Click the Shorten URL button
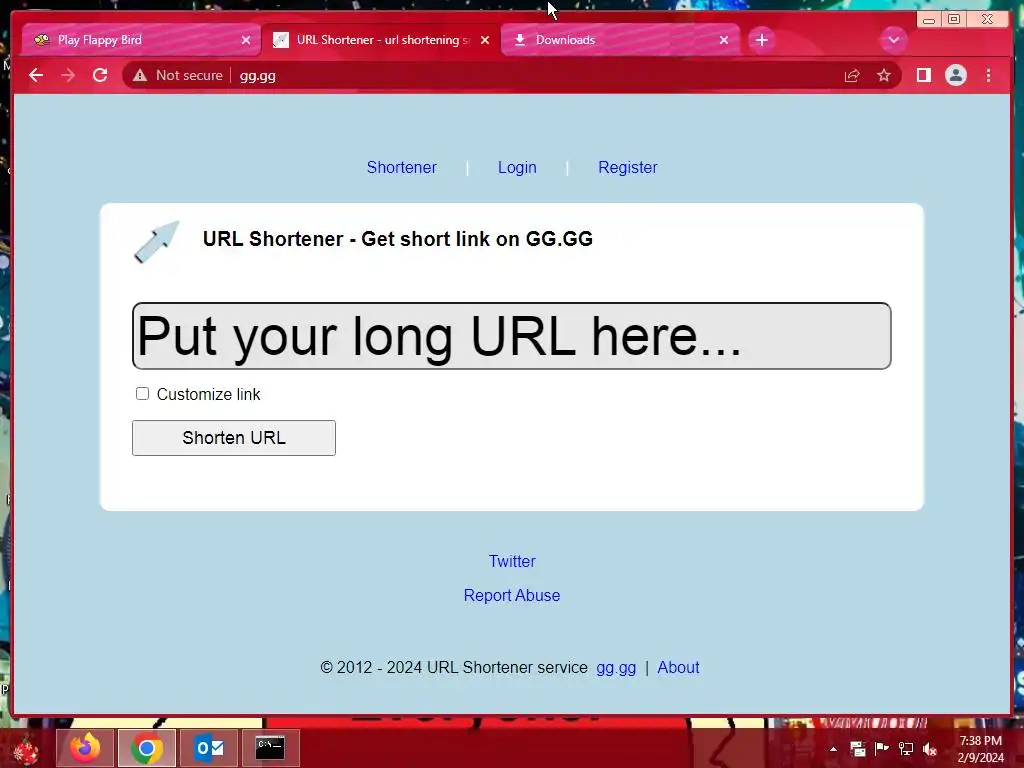 point(234,438)
